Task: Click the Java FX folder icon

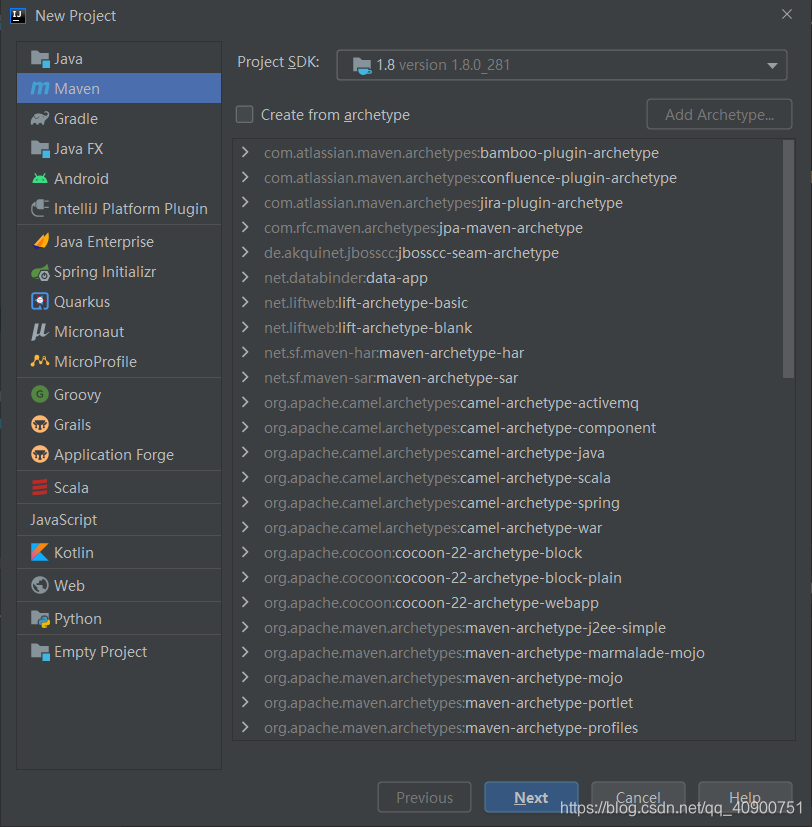Action: (x=40, y=149)
